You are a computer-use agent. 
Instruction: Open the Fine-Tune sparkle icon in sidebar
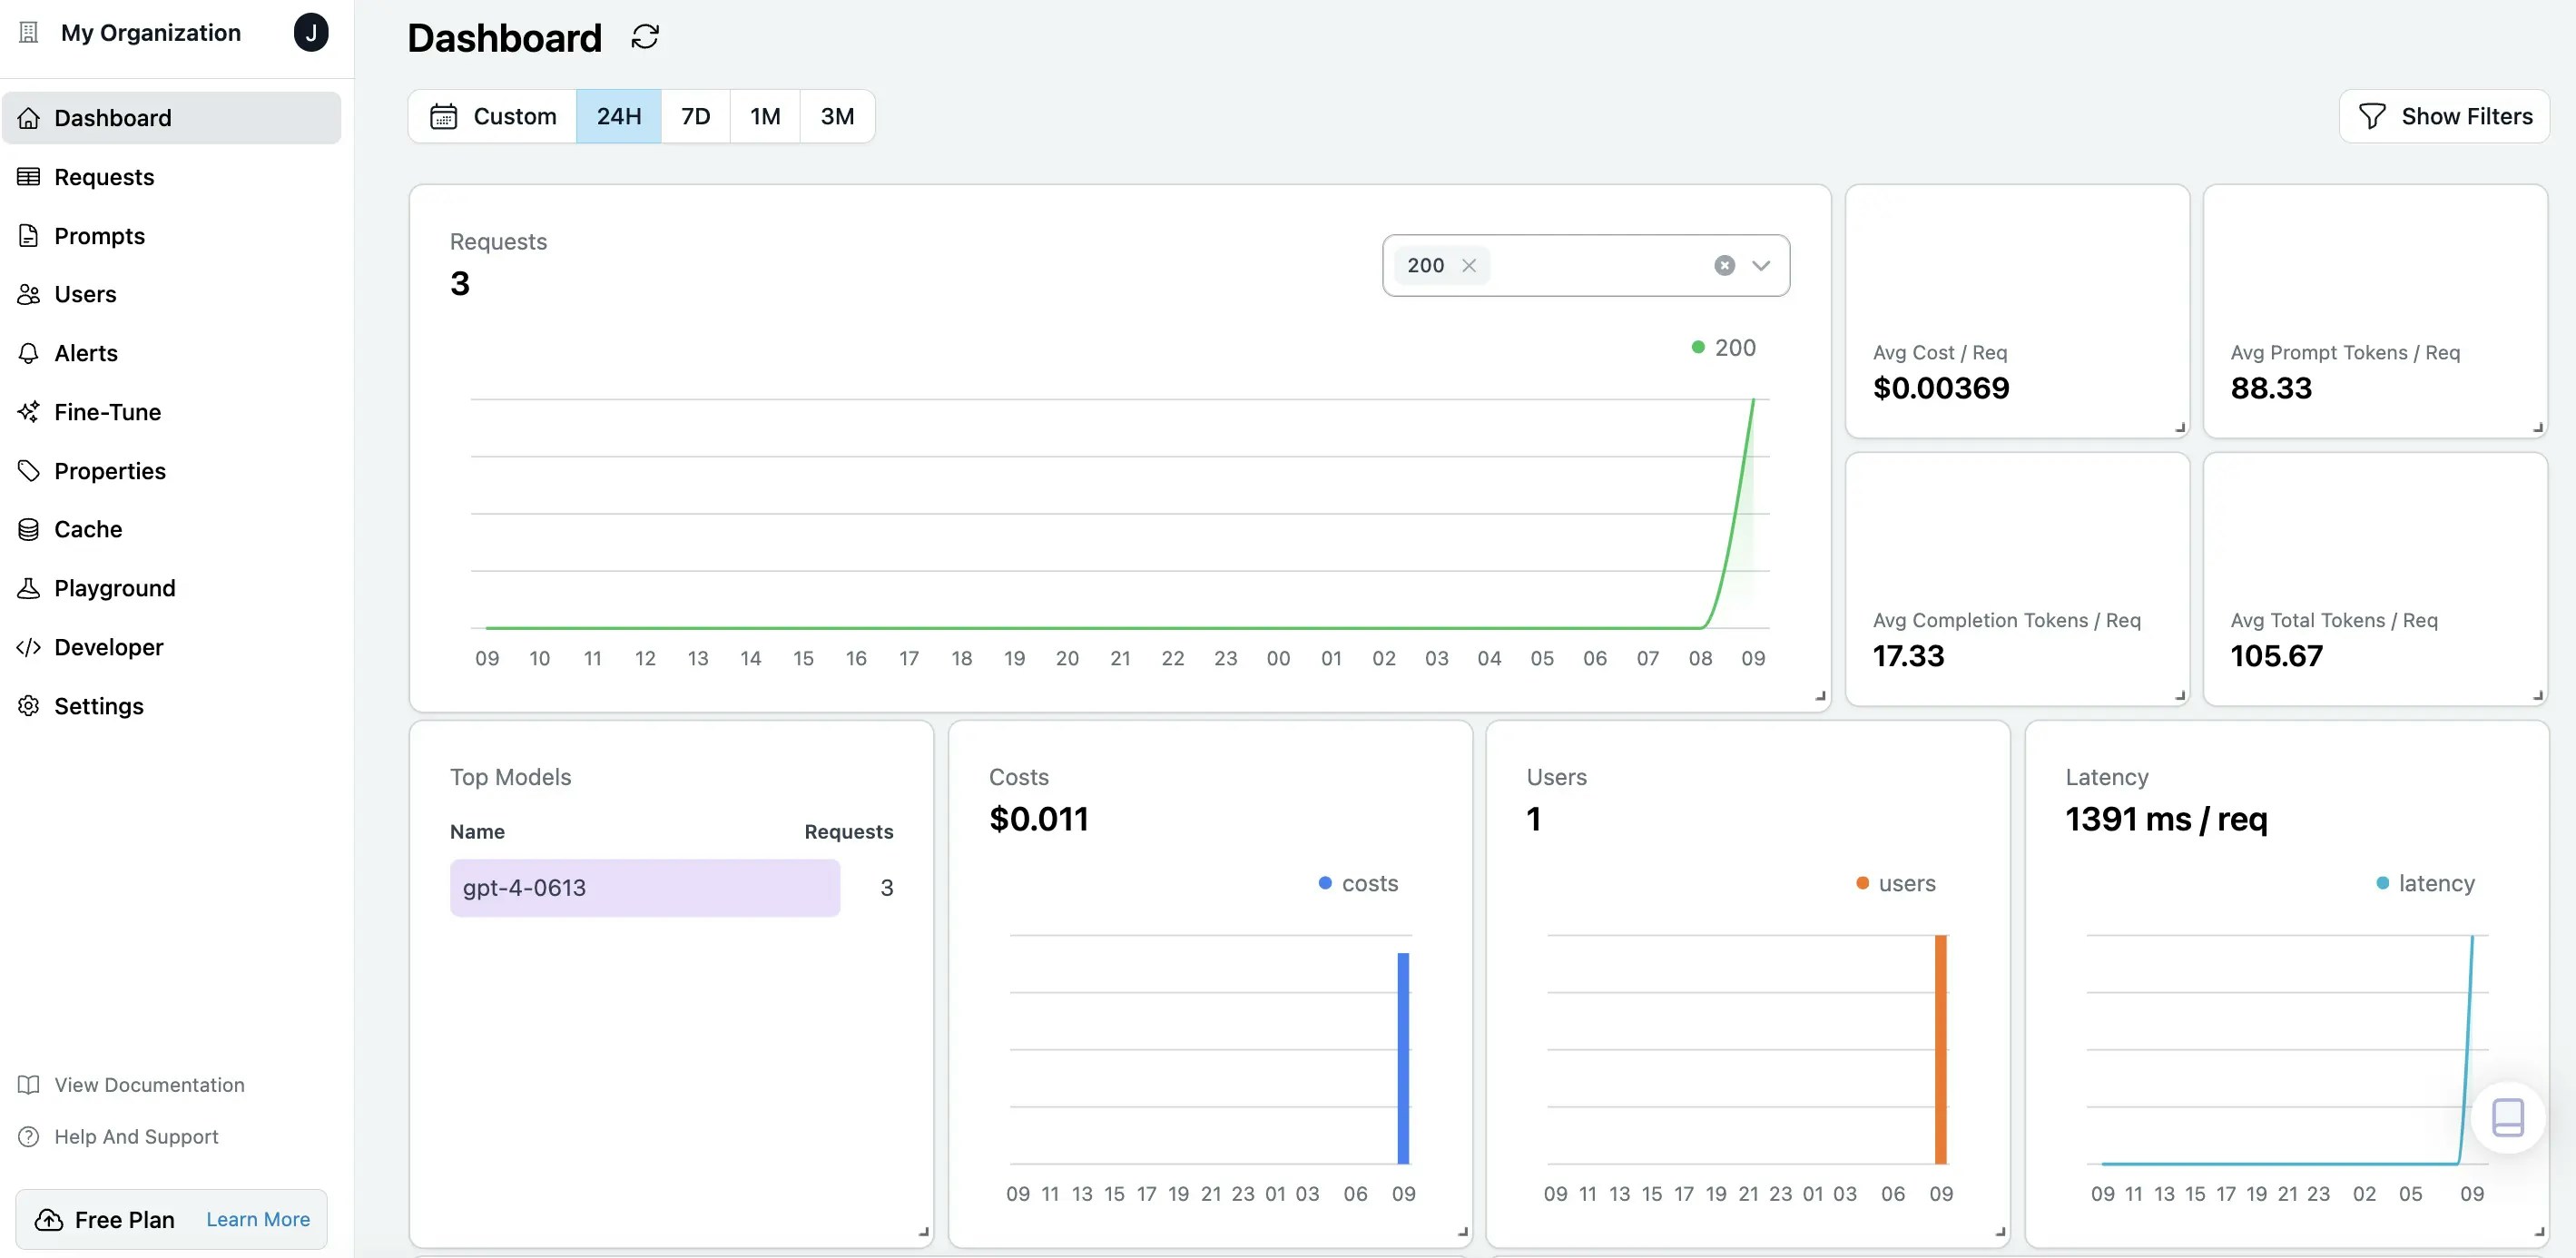click(29, 412)
